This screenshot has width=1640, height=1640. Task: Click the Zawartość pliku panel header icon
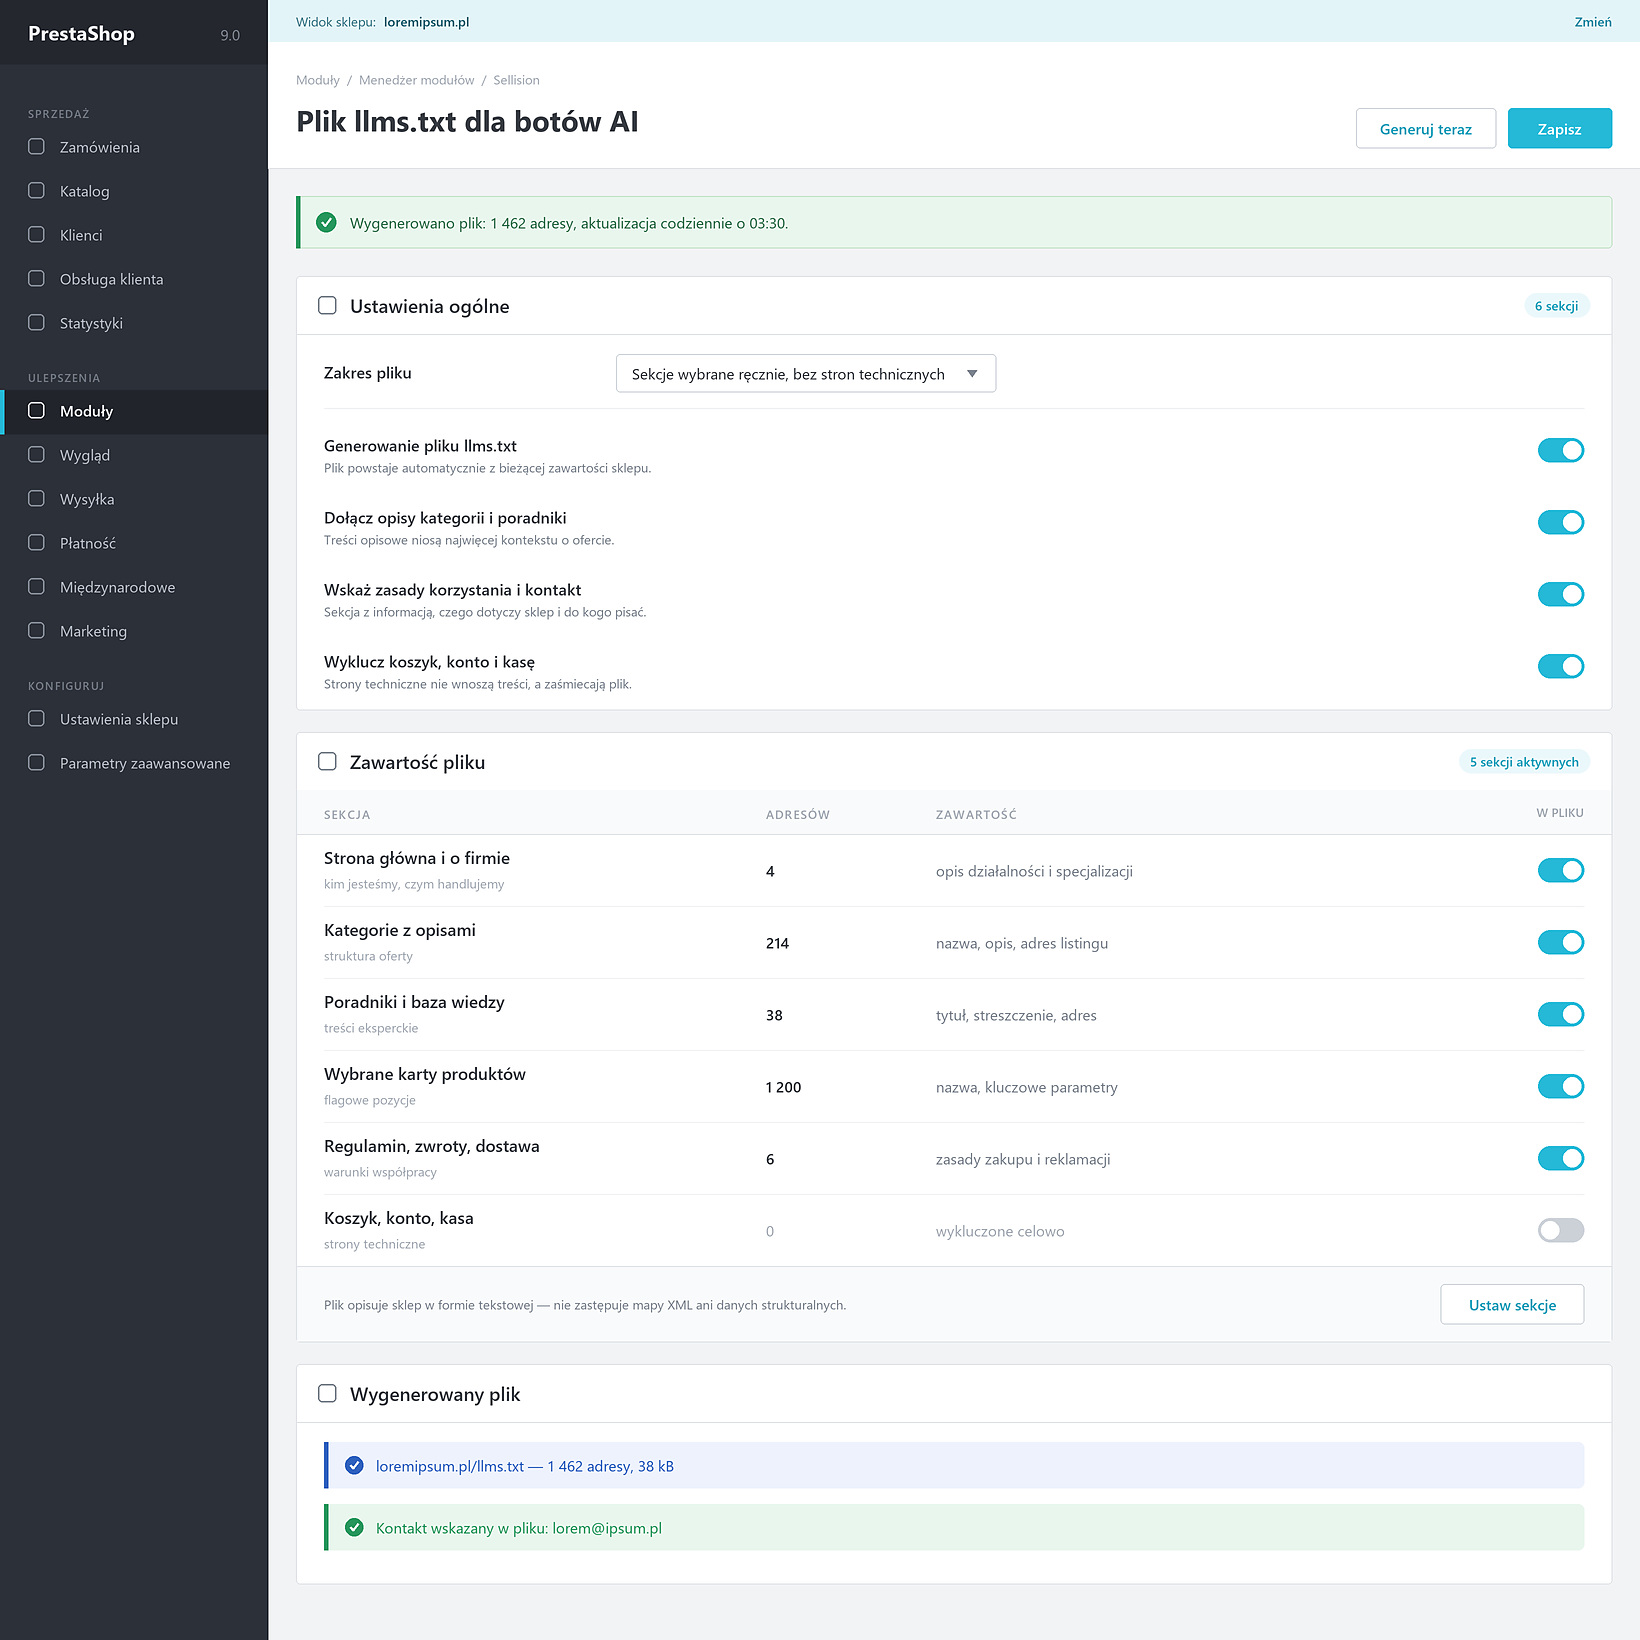pyautogui.click(x=327, y=762)
